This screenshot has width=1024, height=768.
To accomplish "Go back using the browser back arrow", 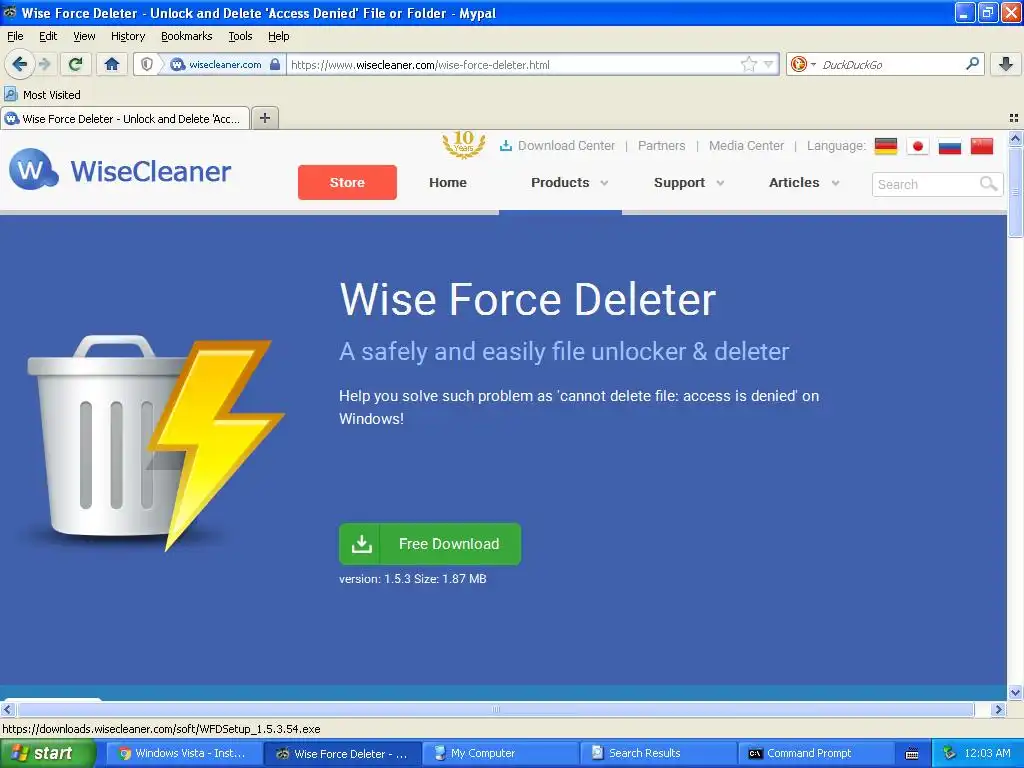I will pyautogui.click(x=19, y=64).
